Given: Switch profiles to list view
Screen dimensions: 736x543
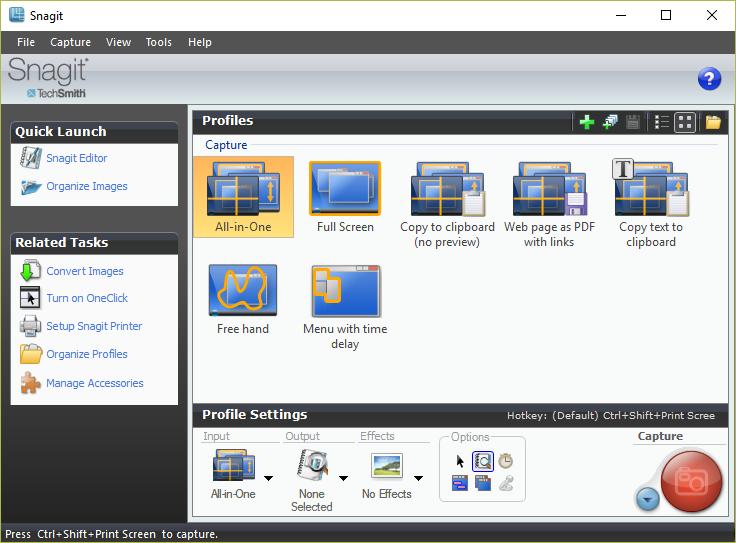Looking at the screenshot, I should point(661,122).
